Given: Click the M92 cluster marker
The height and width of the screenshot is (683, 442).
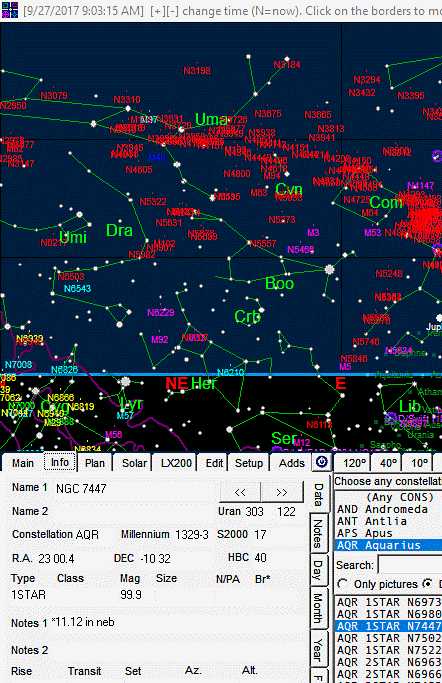Looking at the screenshot, I should [159, 340].
